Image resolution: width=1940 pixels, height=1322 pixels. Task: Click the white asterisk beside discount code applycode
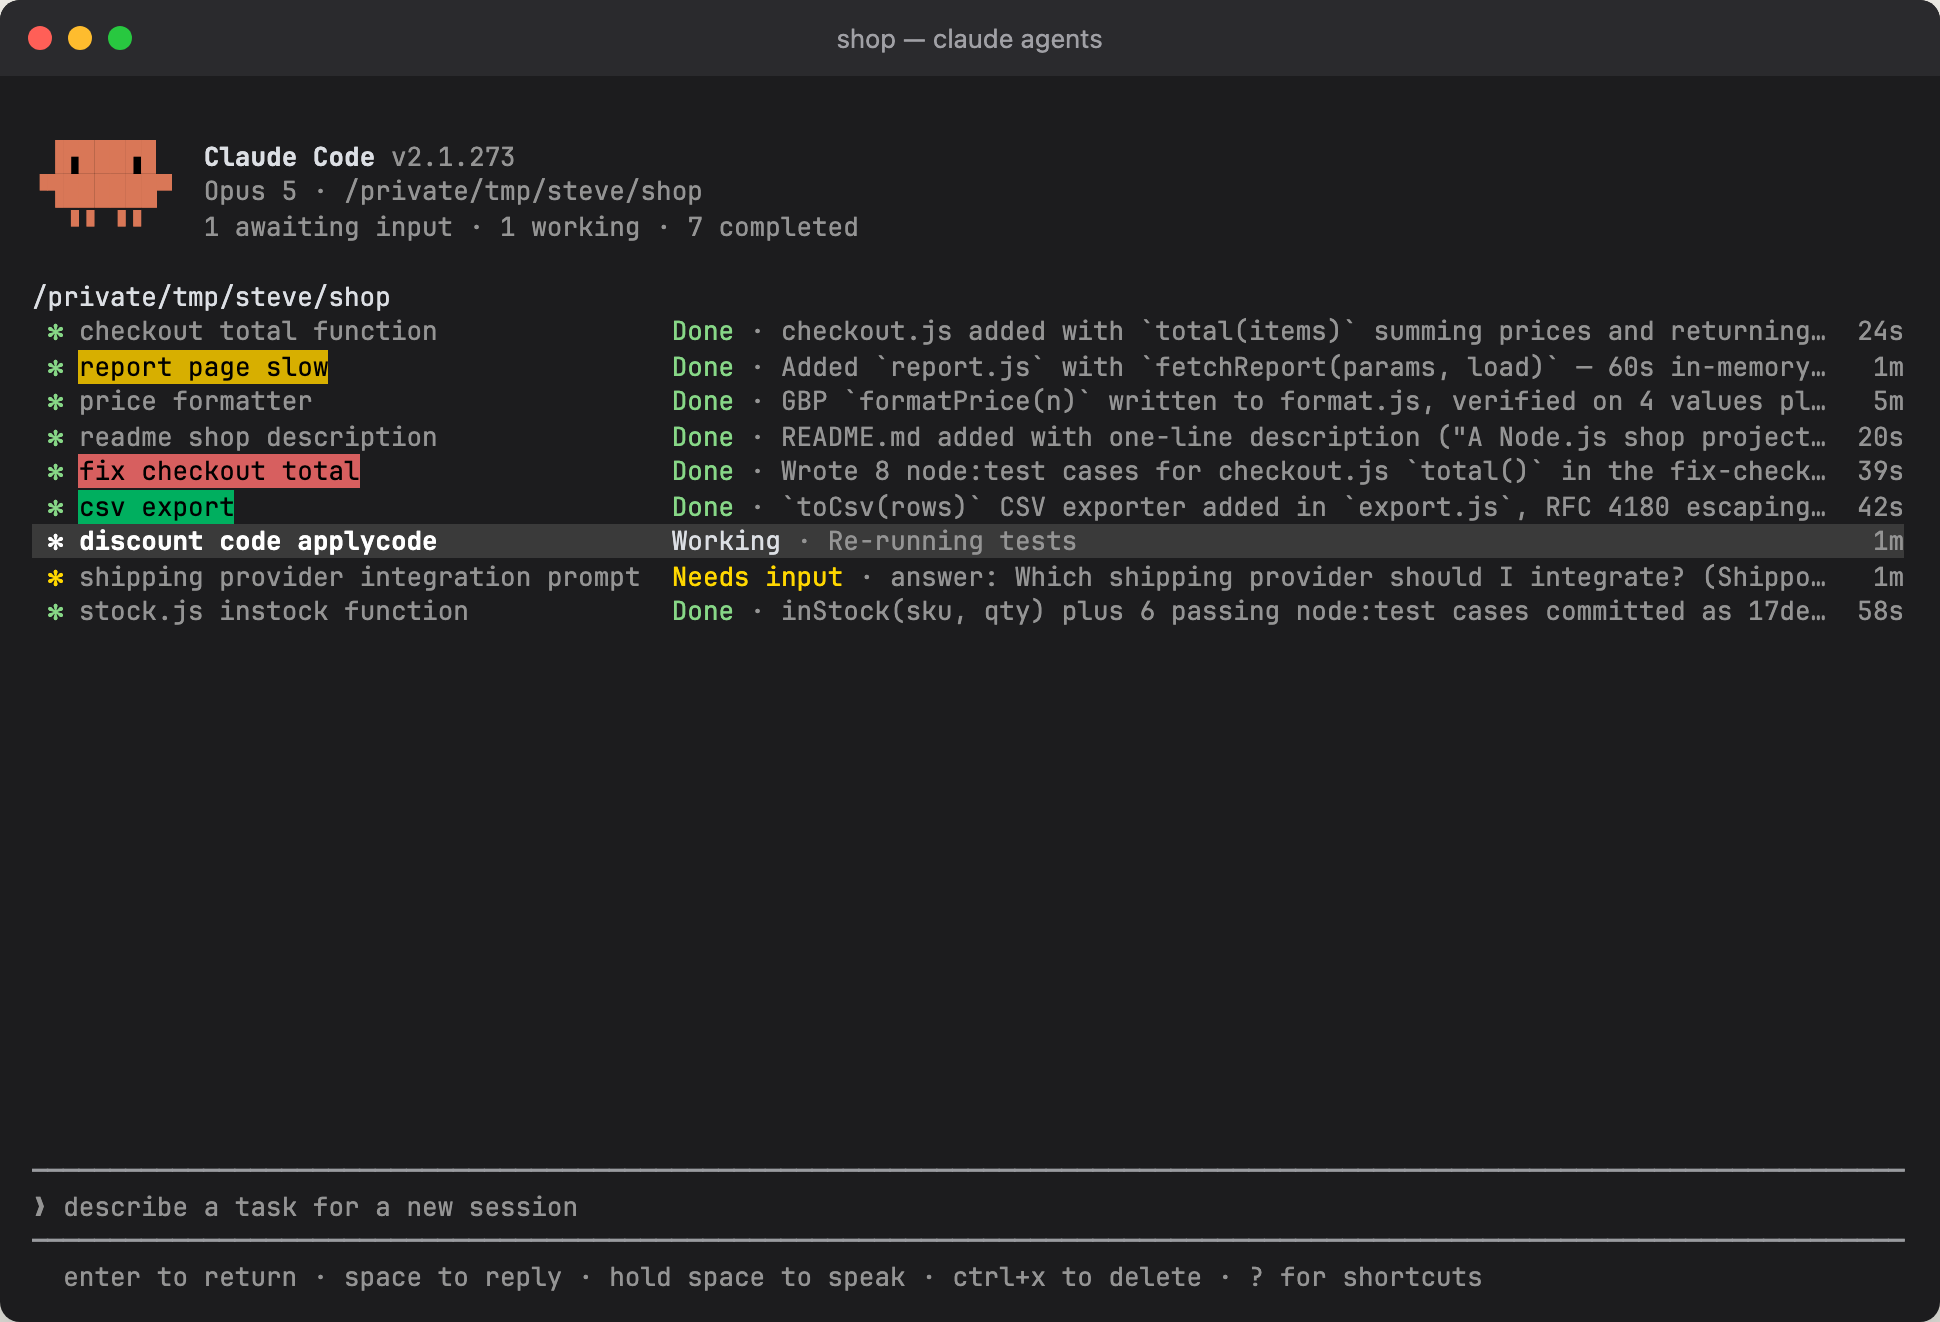coord(56,542)
